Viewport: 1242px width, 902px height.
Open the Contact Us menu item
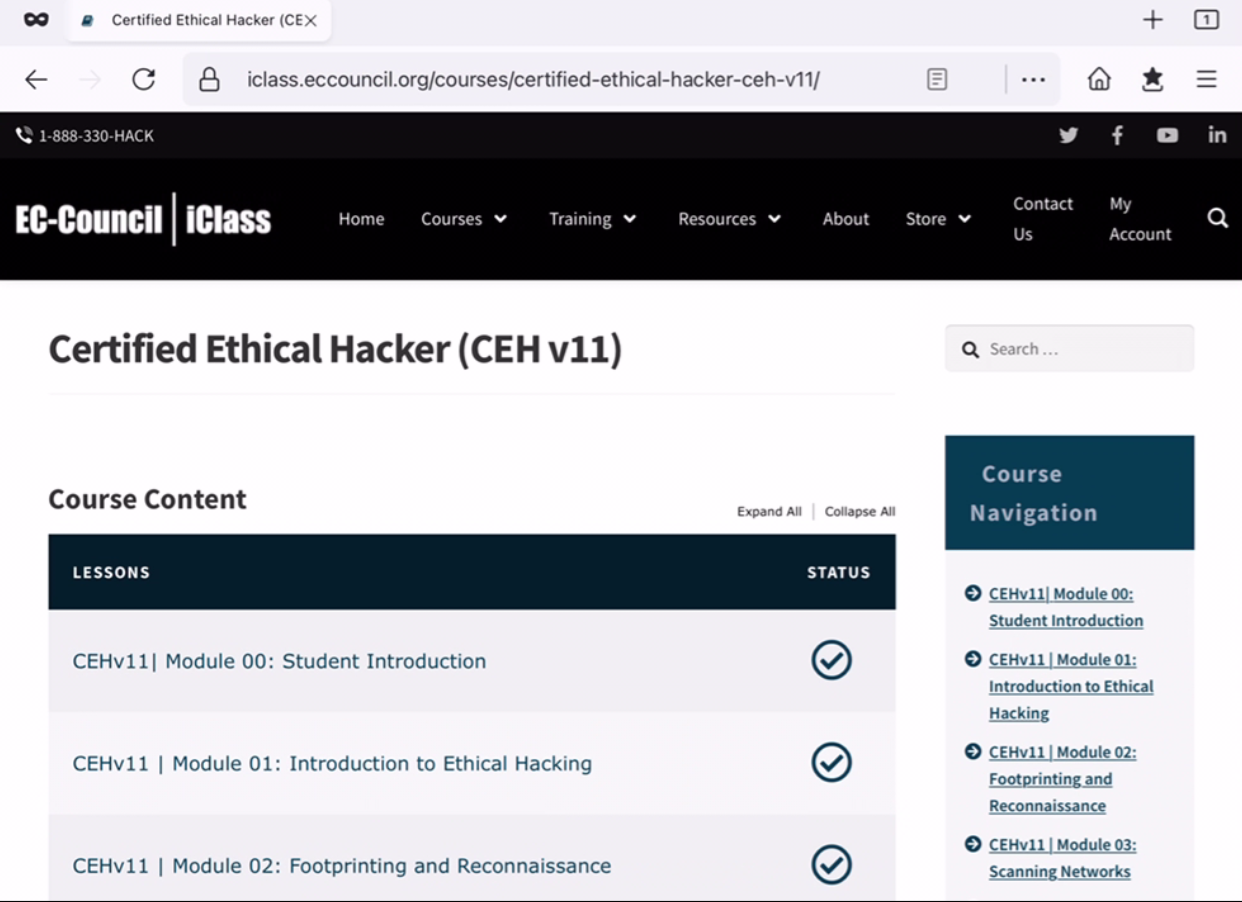pos(1042,218)
